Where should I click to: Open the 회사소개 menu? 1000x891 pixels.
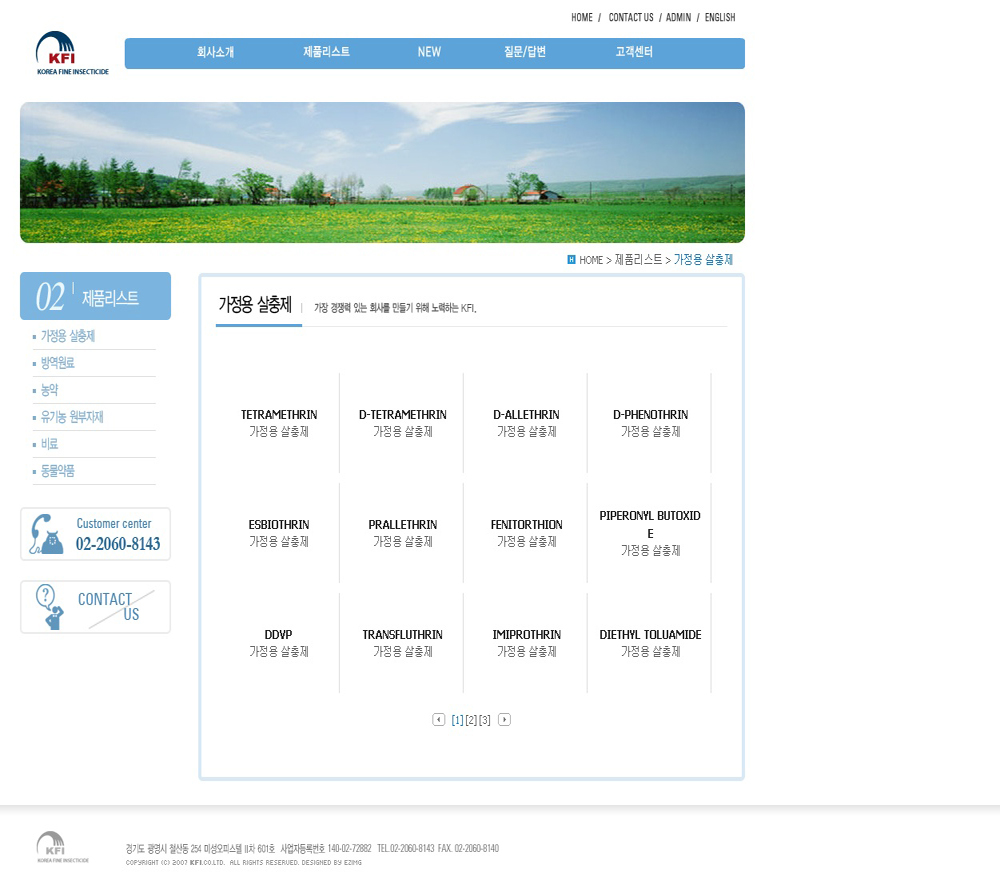[x=215, y=52]
